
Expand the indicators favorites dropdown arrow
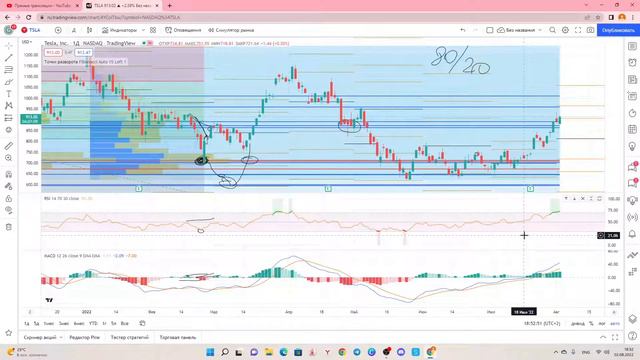pos(143,30)
